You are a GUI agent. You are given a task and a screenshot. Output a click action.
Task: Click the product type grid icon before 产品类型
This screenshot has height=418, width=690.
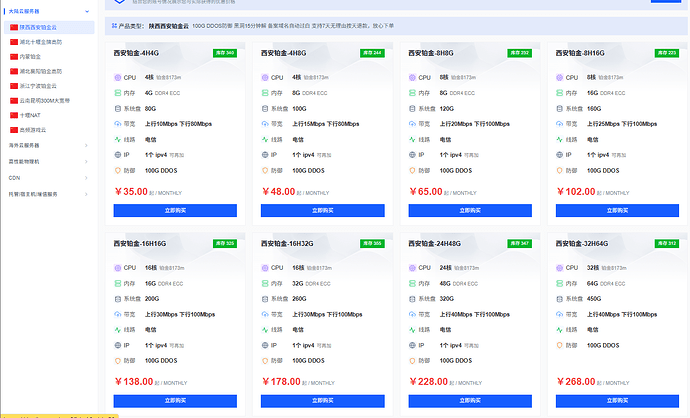click(x=114, y=26)
